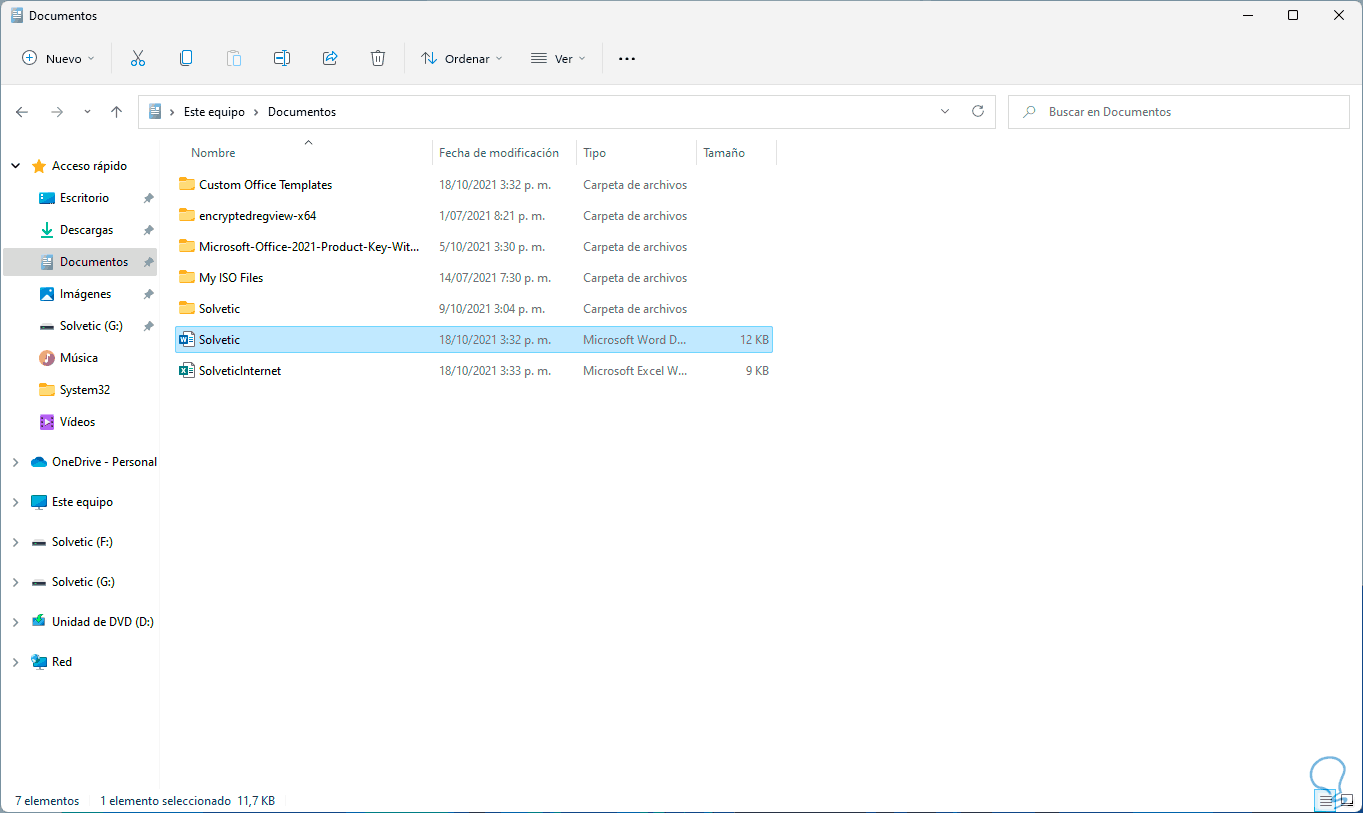
Task: Click the Microsoft Excel W... type cell
Action: pyautogui.click(x=635, y=371)
